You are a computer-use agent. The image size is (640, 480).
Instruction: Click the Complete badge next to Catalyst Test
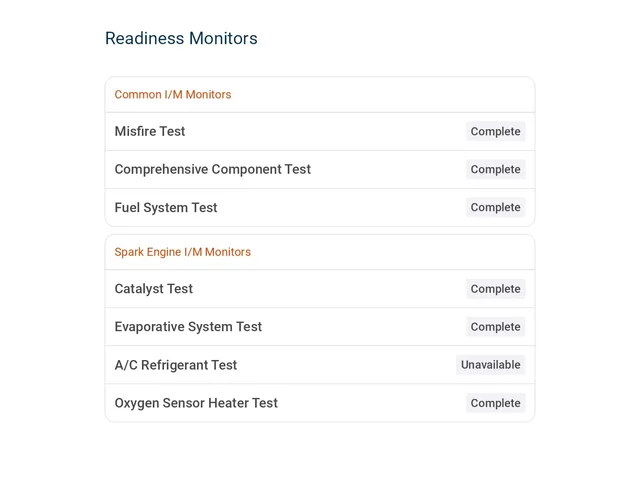pos(496,289)
